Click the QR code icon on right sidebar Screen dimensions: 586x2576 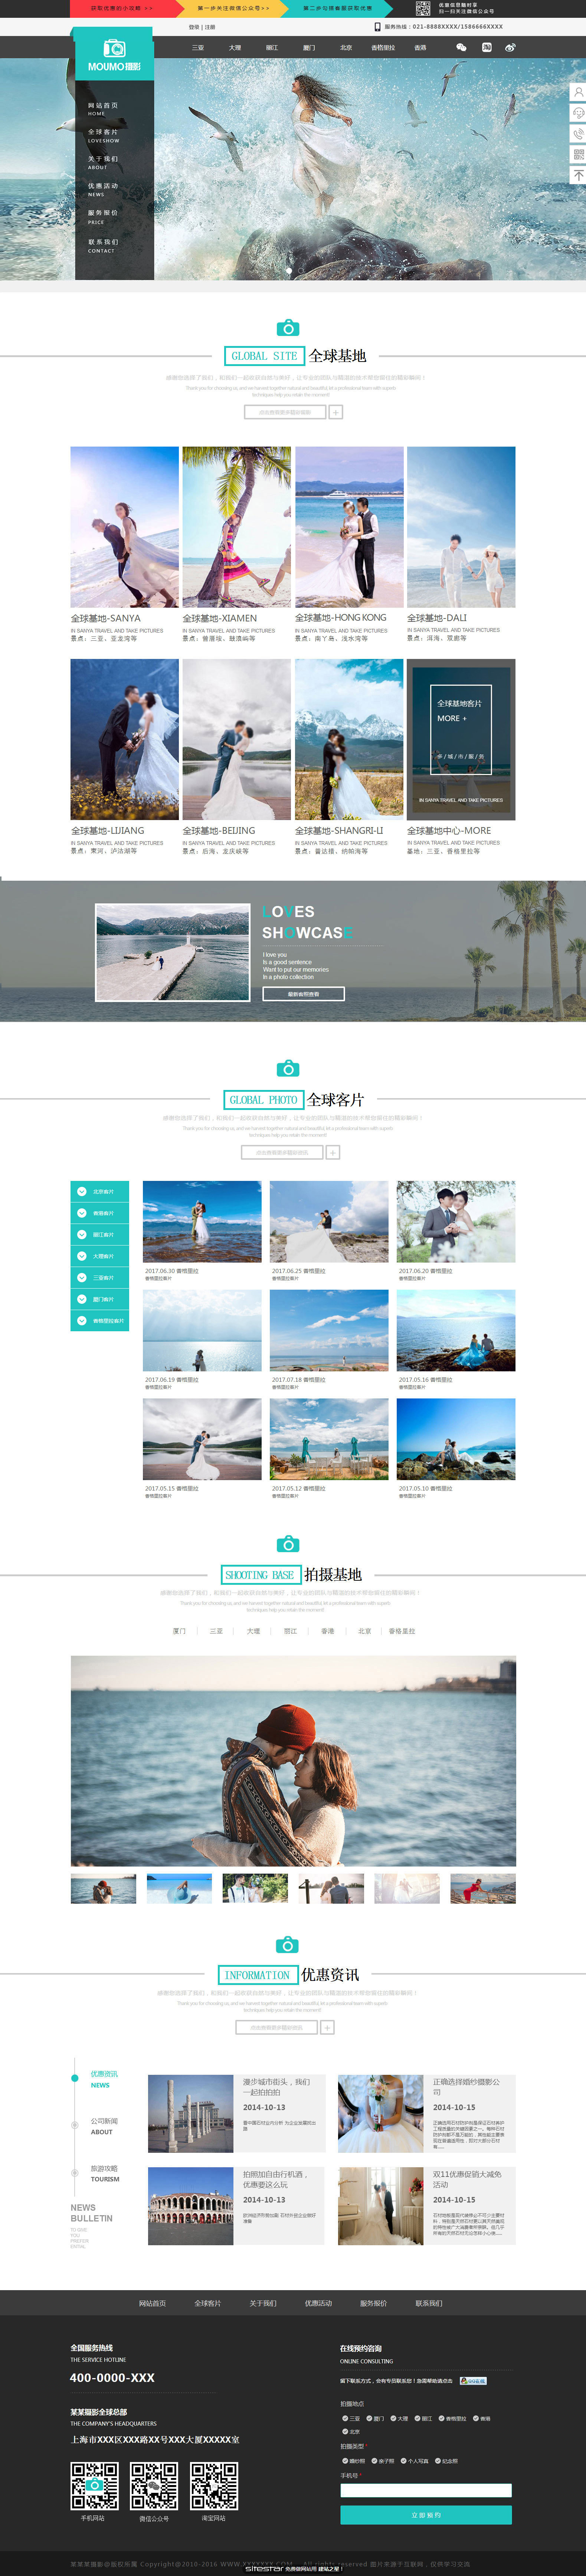click(x=577, y=154)
